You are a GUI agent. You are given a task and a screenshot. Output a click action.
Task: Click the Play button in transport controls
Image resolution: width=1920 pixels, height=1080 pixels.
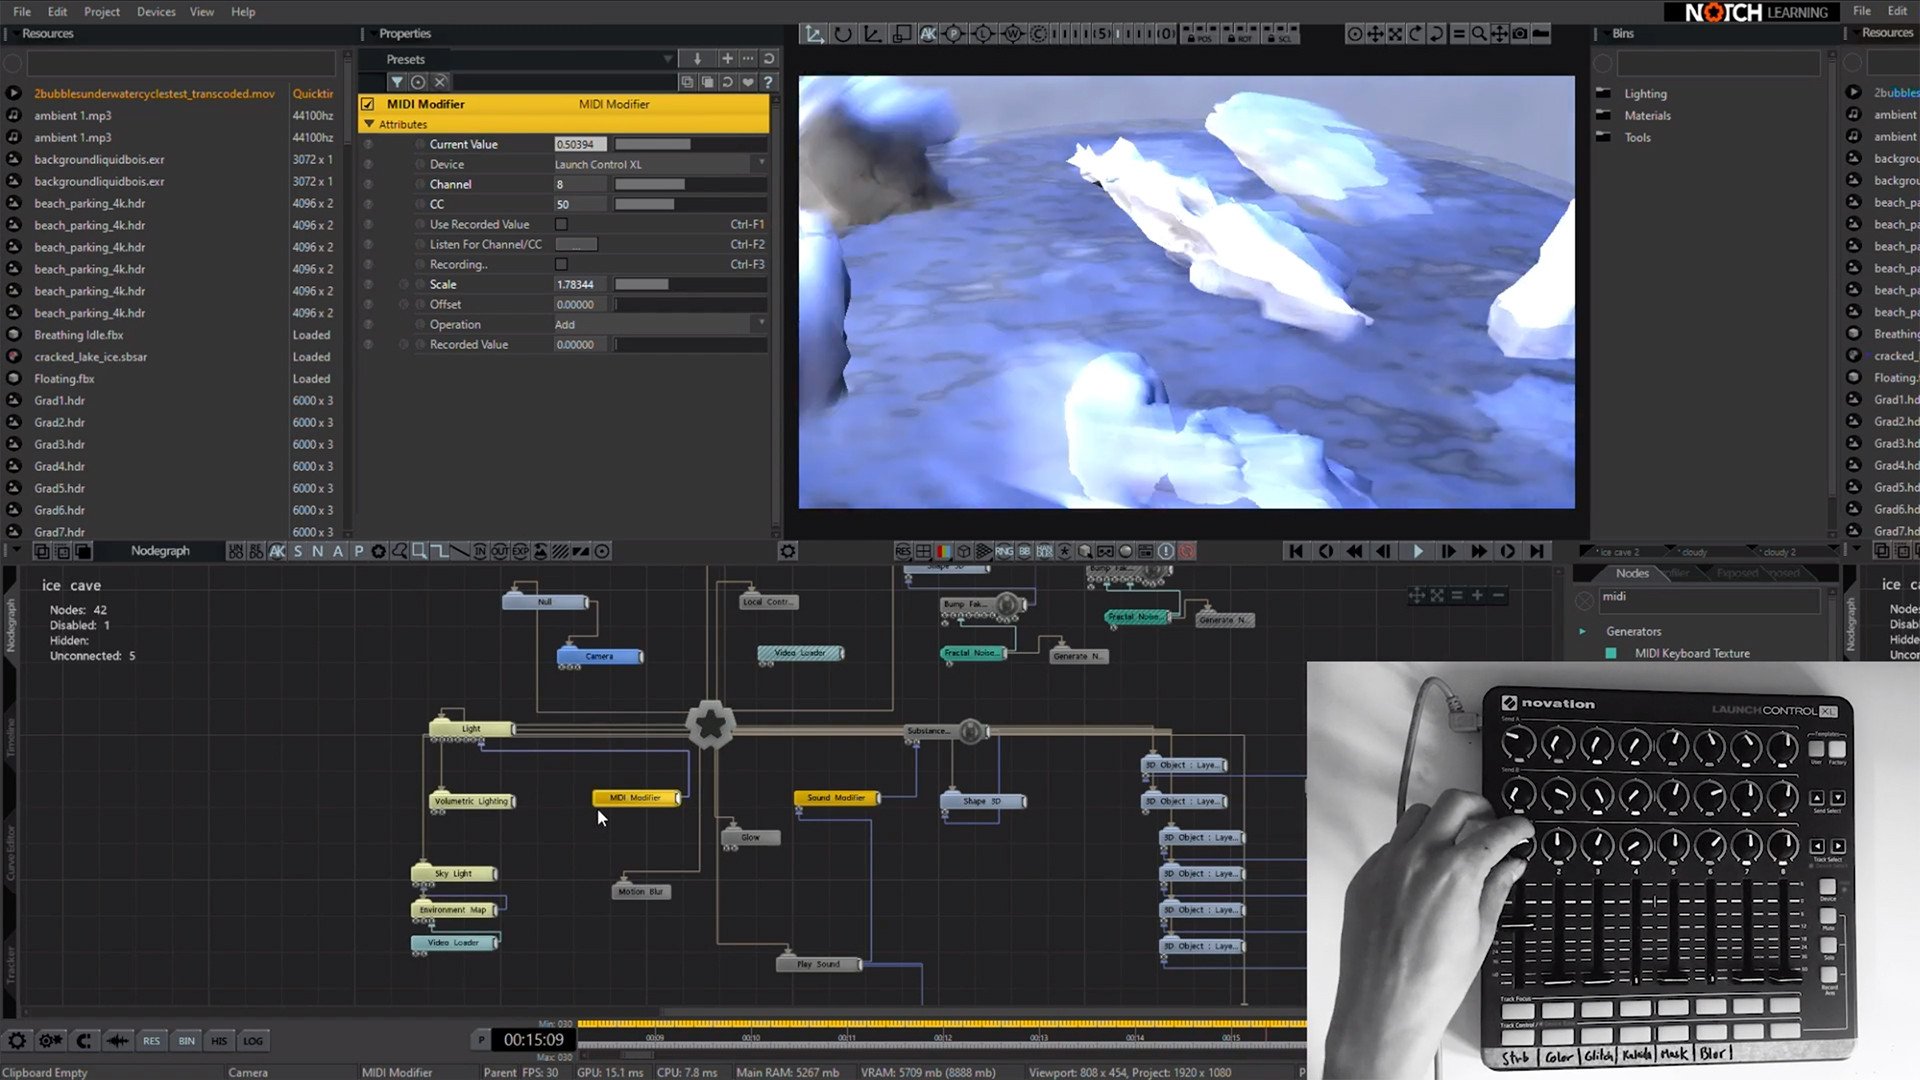(x=1417, y=551)
